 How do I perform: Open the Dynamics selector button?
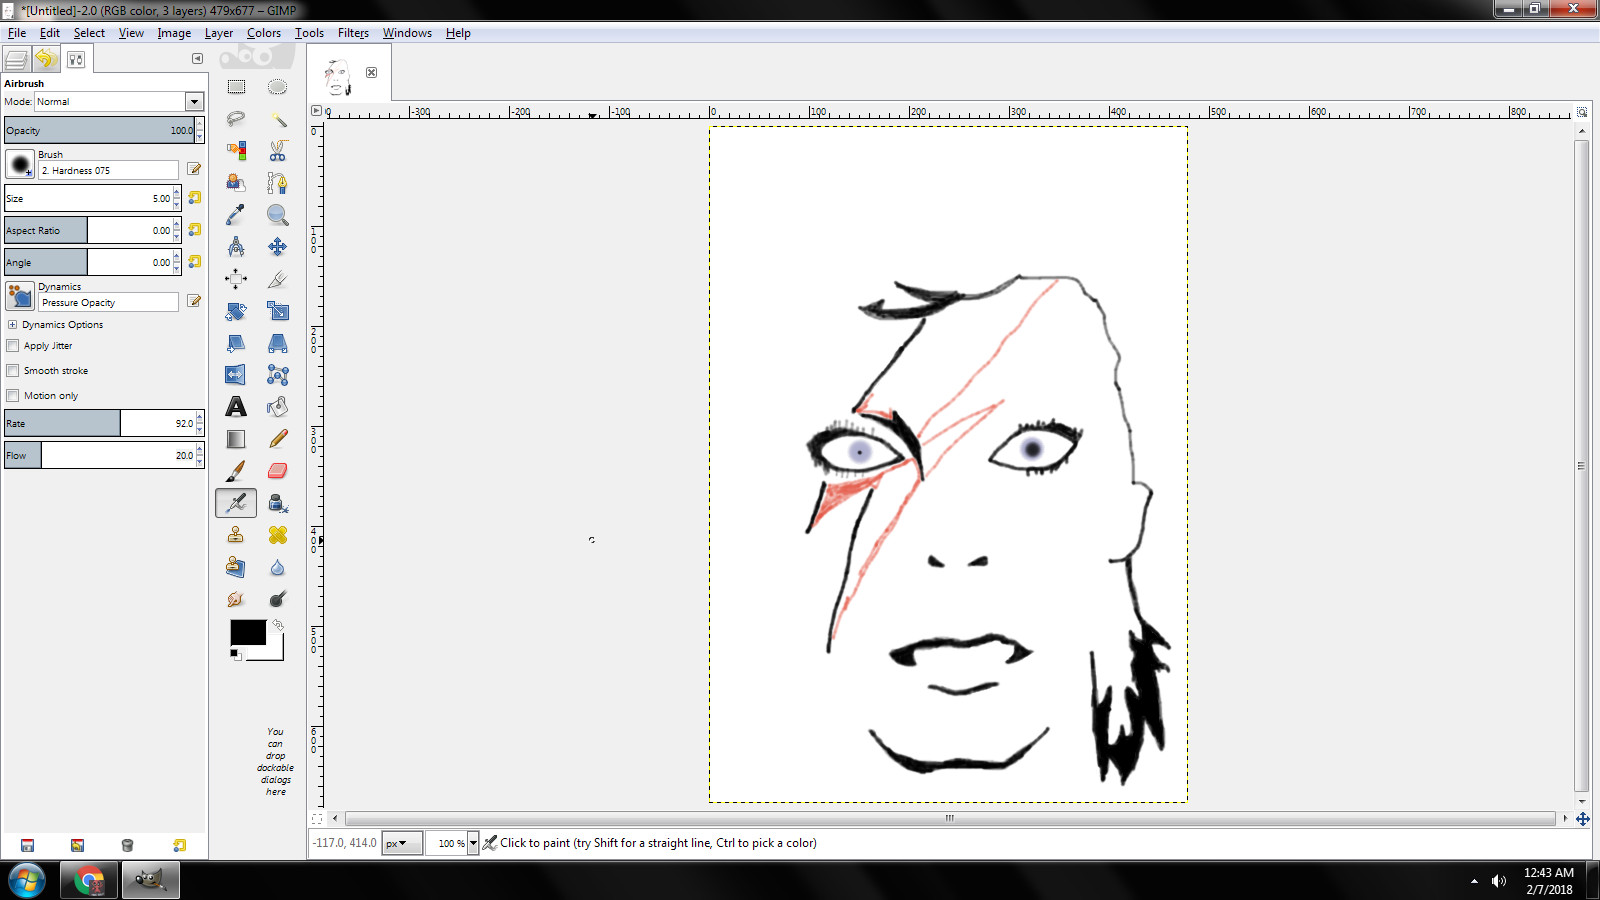[x=20, y=296]
